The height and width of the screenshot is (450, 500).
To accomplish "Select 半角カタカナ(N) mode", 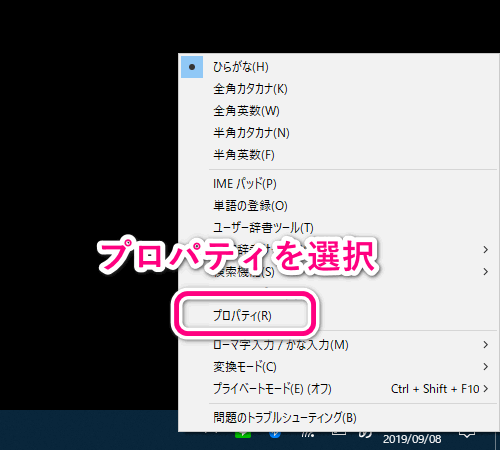I will (339, 133).
